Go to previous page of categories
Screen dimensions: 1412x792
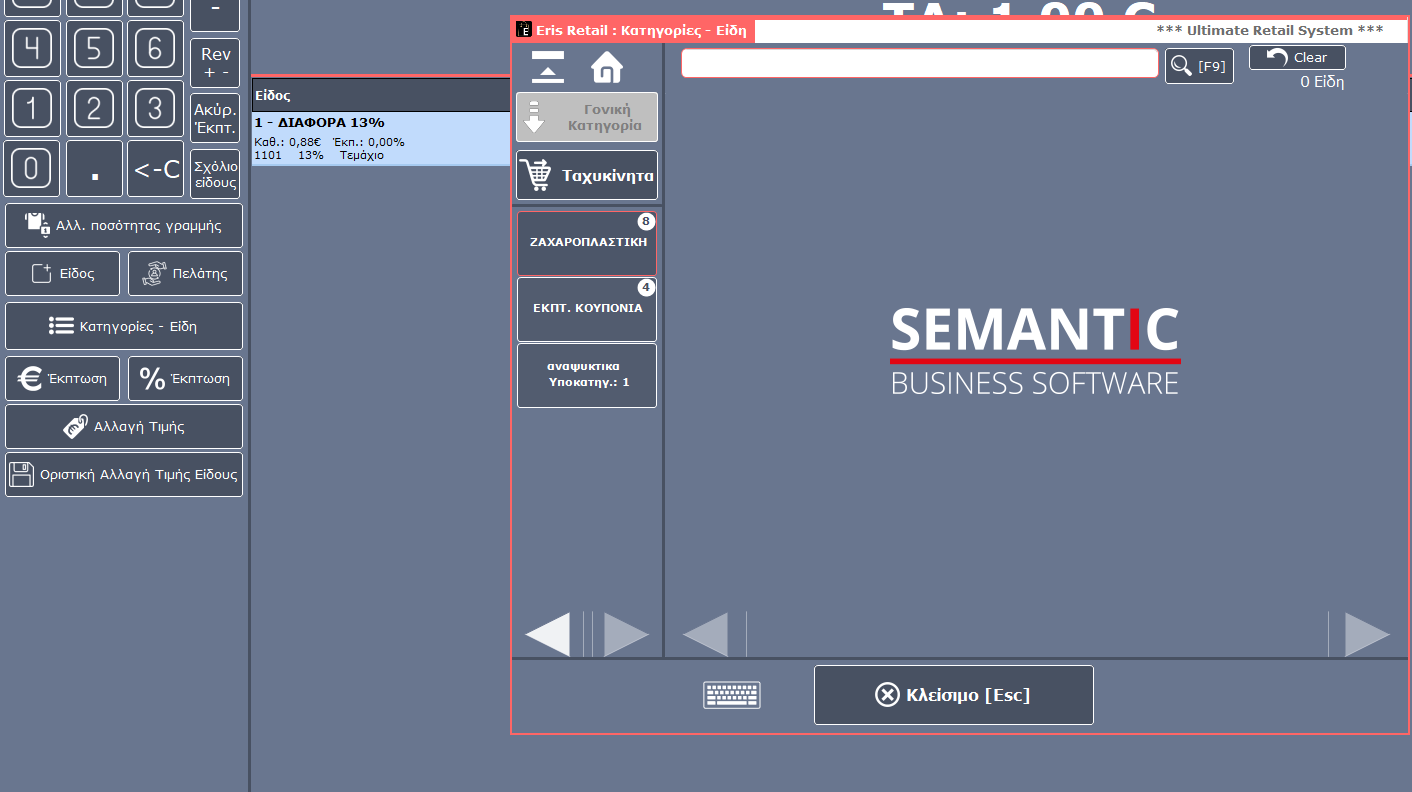point(548,634)
